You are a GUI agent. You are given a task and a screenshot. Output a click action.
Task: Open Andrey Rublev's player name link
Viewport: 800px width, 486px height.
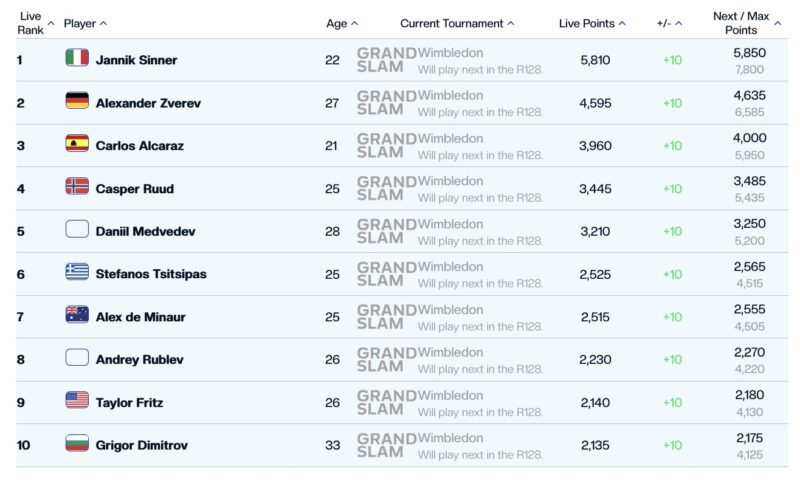click(x=139, y=360)
